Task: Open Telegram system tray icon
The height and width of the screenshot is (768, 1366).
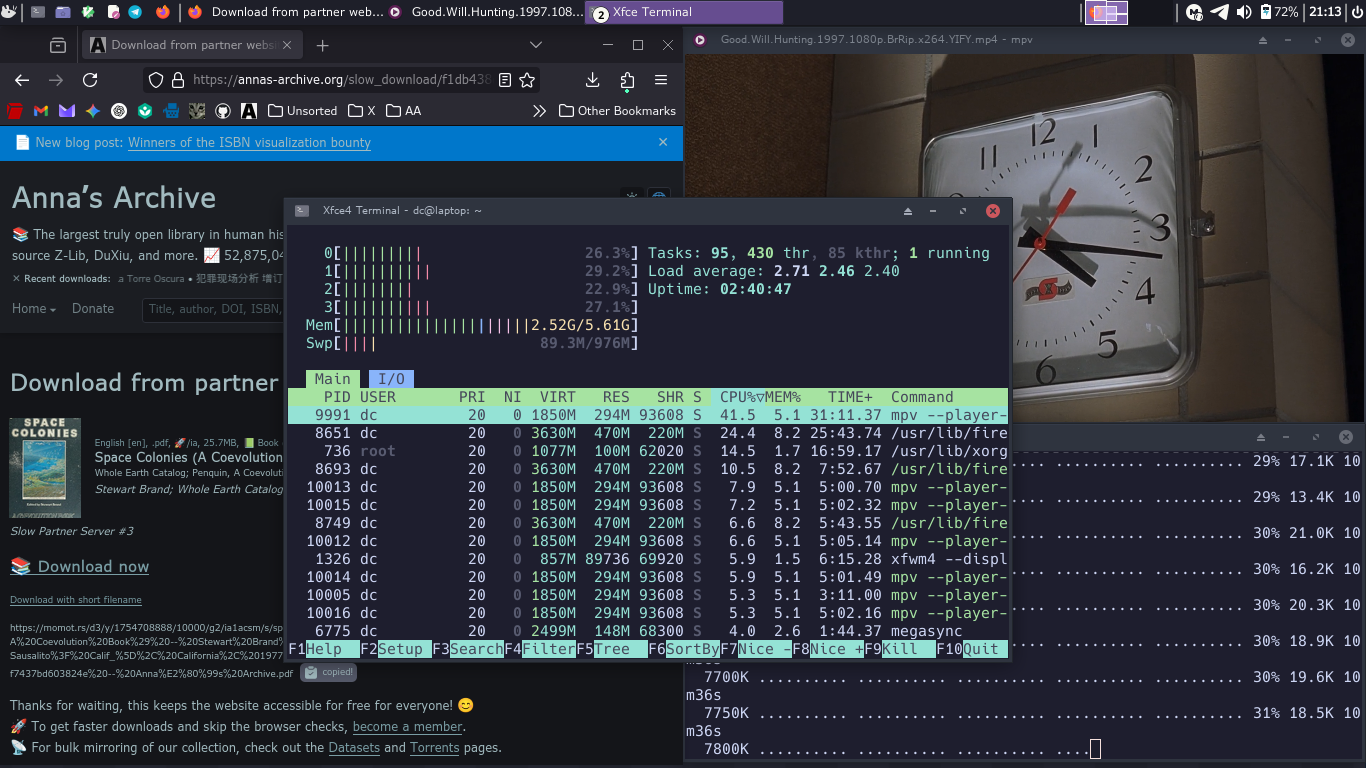Action: [1219, 12]
